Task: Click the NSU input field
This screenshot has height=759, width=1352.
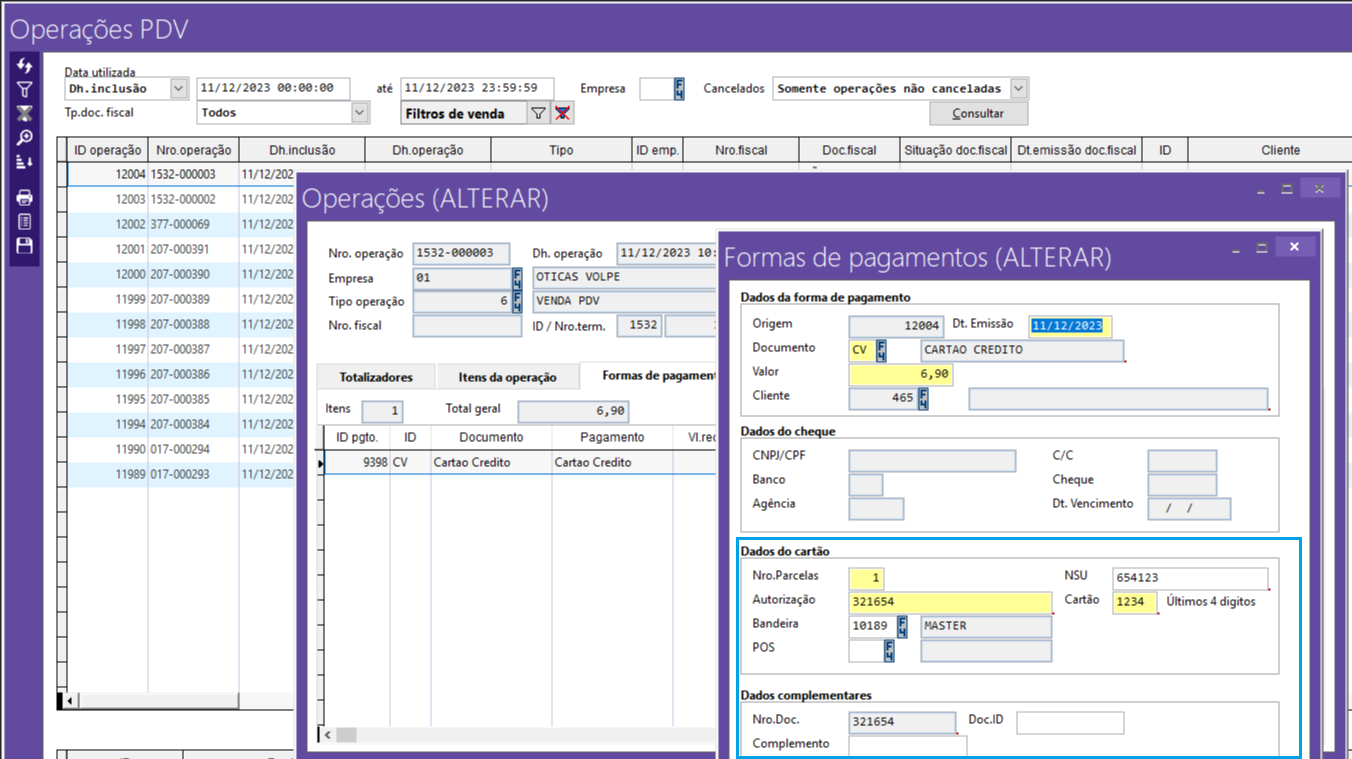Action: point(1189,578)
